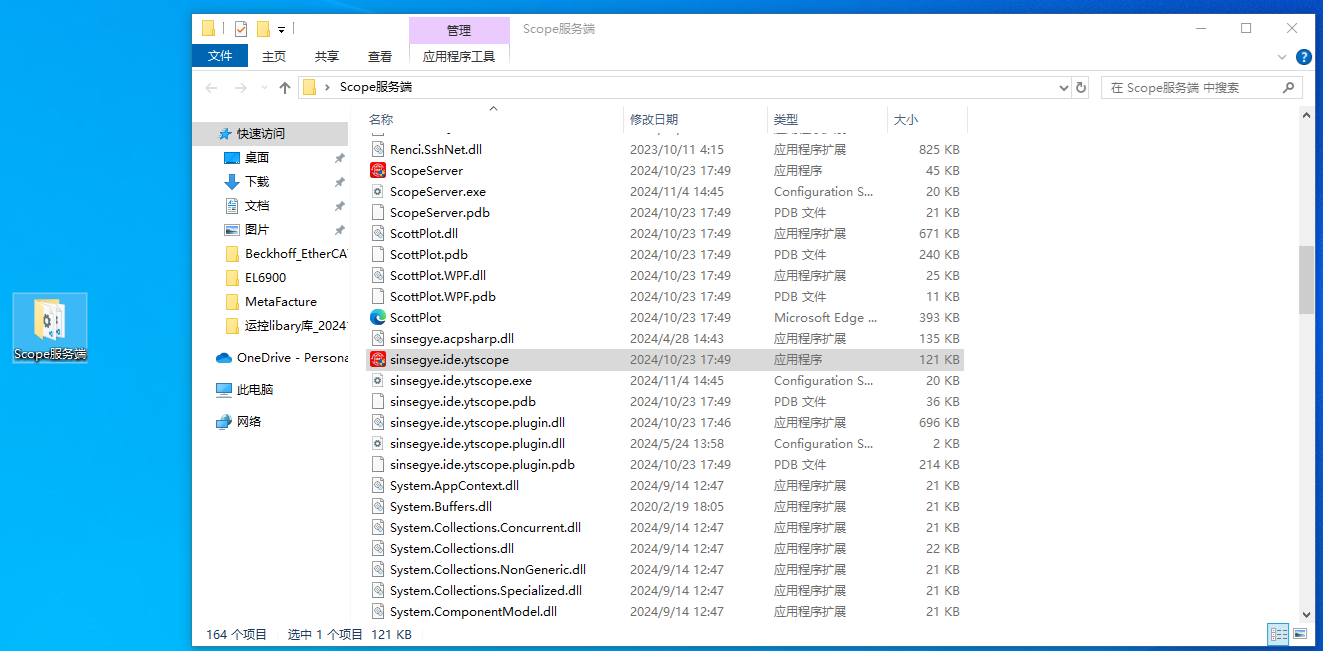
Task: Select the 运控libary库_2024 folder in sidebar
Action: (285, 326)
